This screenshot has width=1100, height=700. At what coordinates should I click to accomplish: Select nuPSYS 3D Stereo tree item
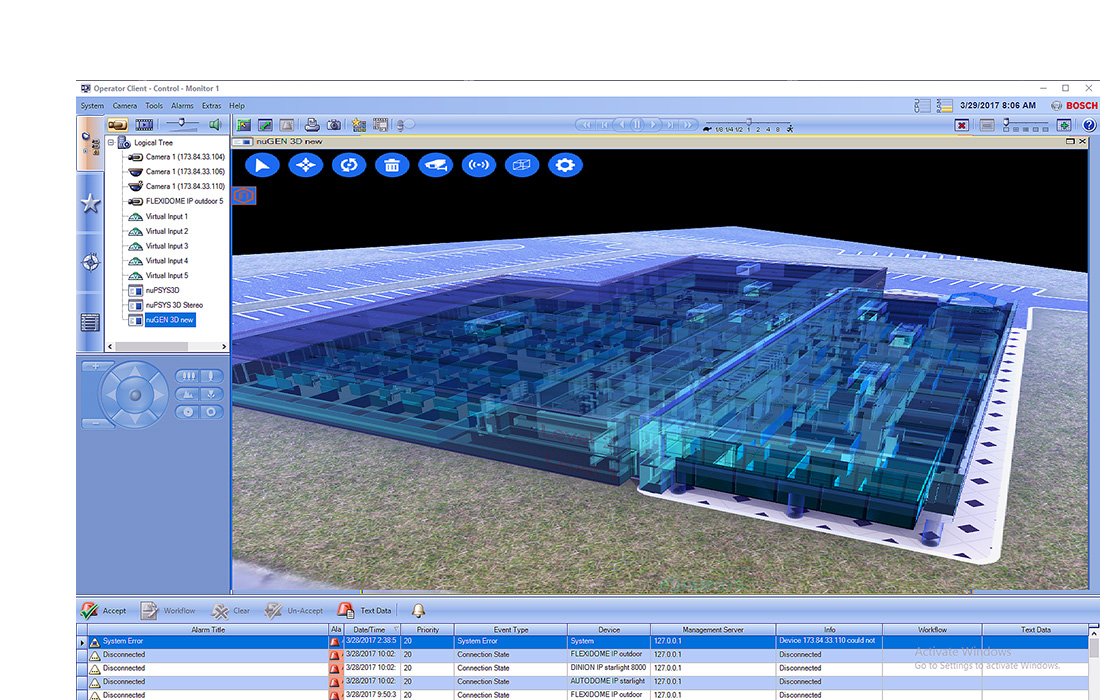click(x=174, y=305)
